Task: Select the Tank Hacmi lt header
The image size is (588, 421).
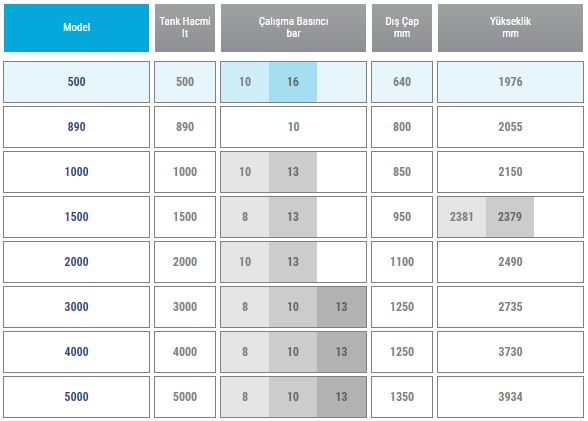Action: coord(185,28)
